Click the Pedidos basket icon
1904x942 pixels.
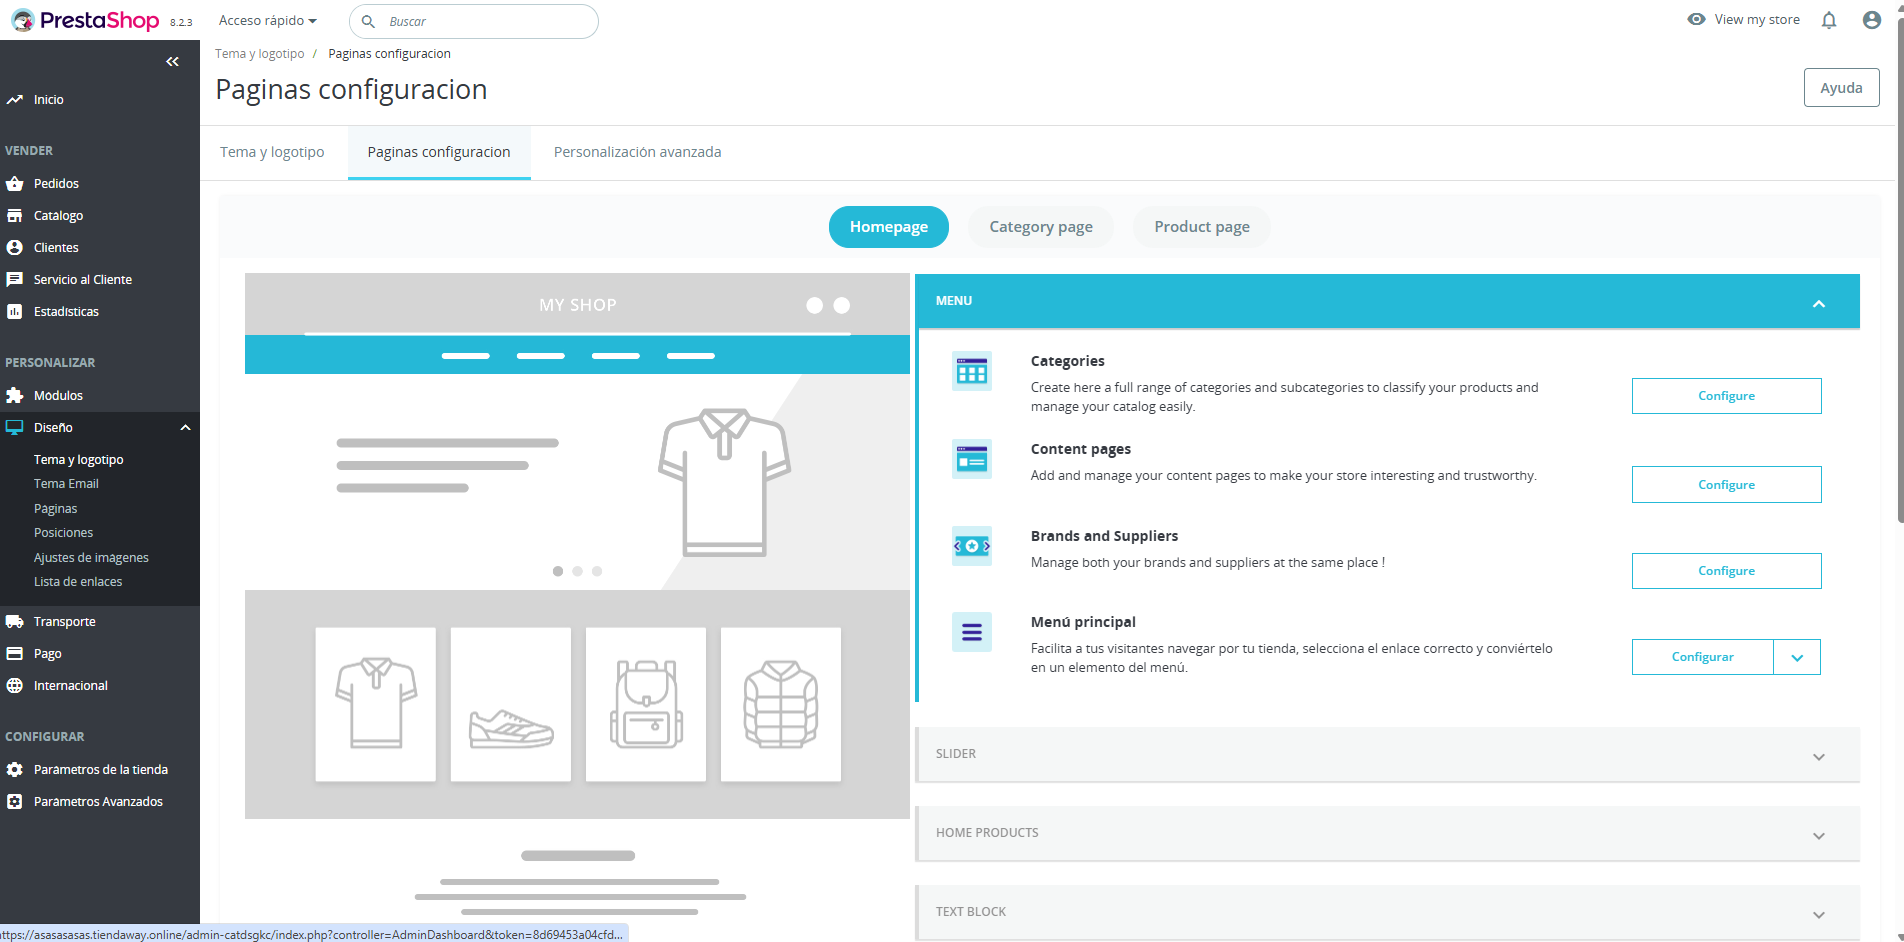(x=15, y=184)
